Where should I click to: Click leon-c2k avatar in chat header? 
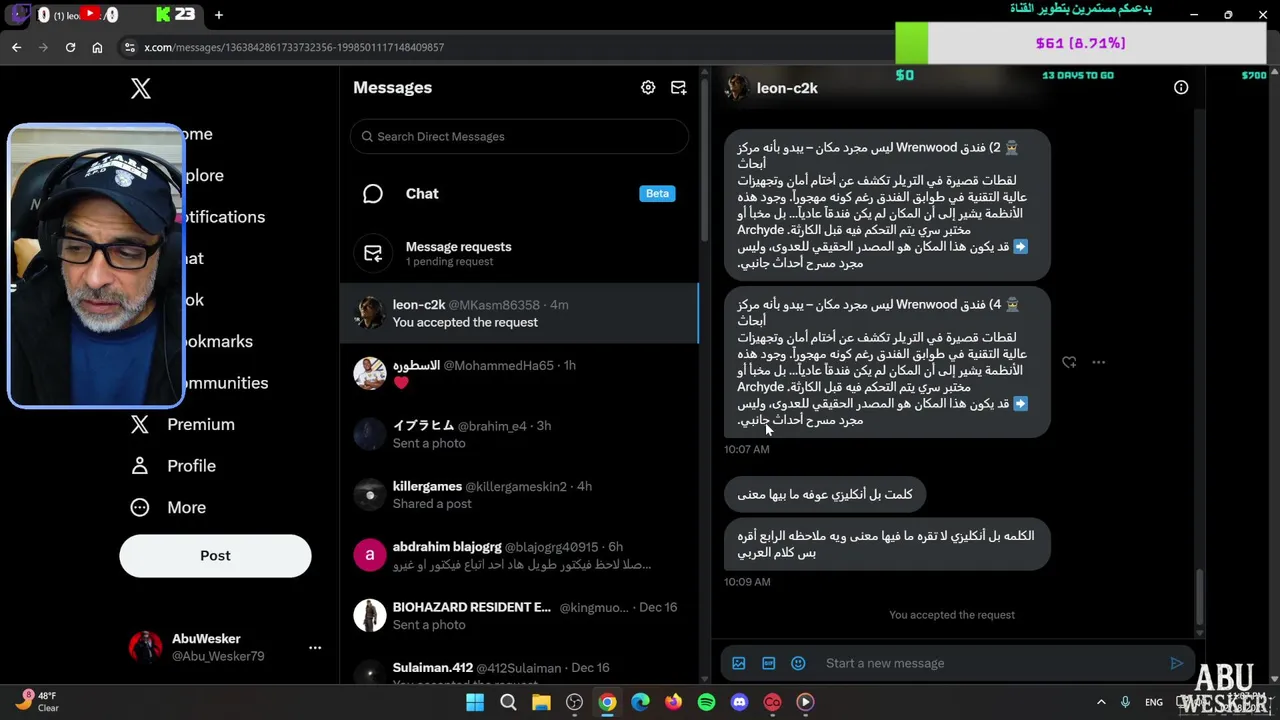(738, 88)
